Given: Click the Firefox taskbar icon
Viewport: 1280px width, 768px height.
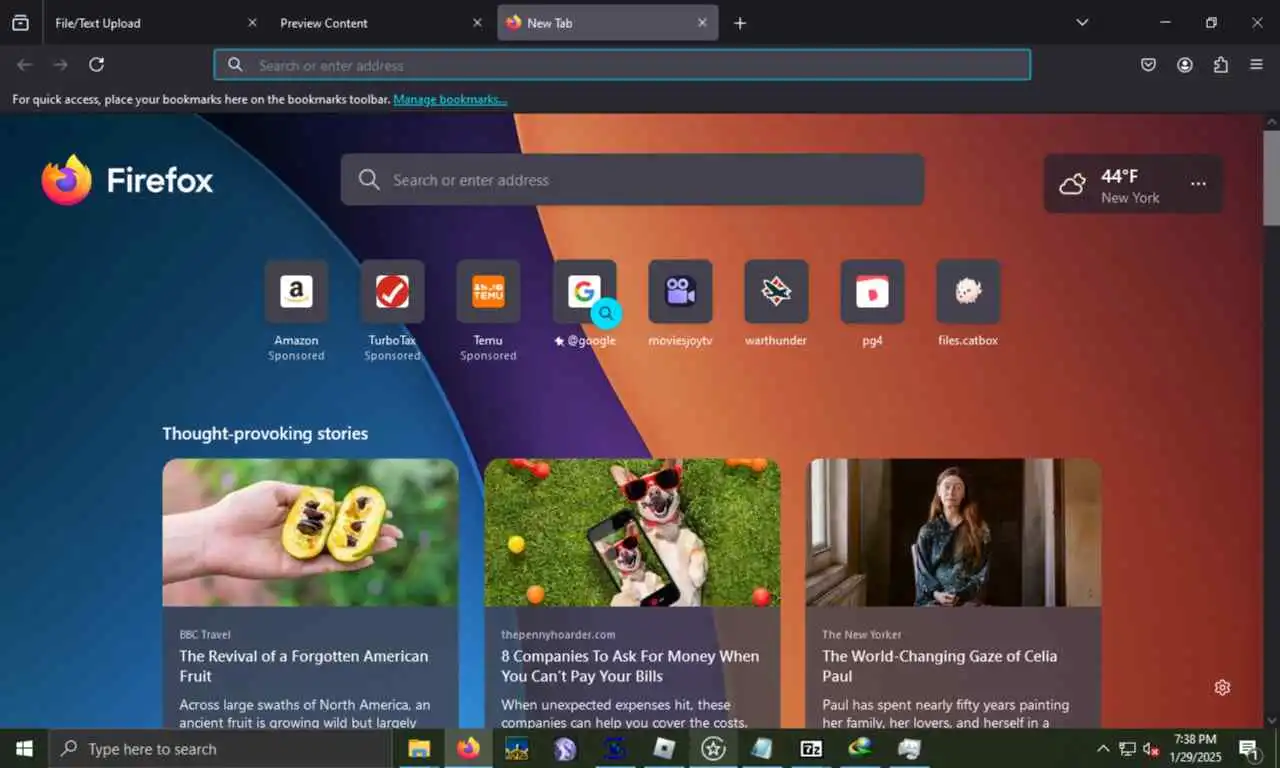Looking at the screenshot, I should pyautogui.click(x=468, y=748).
